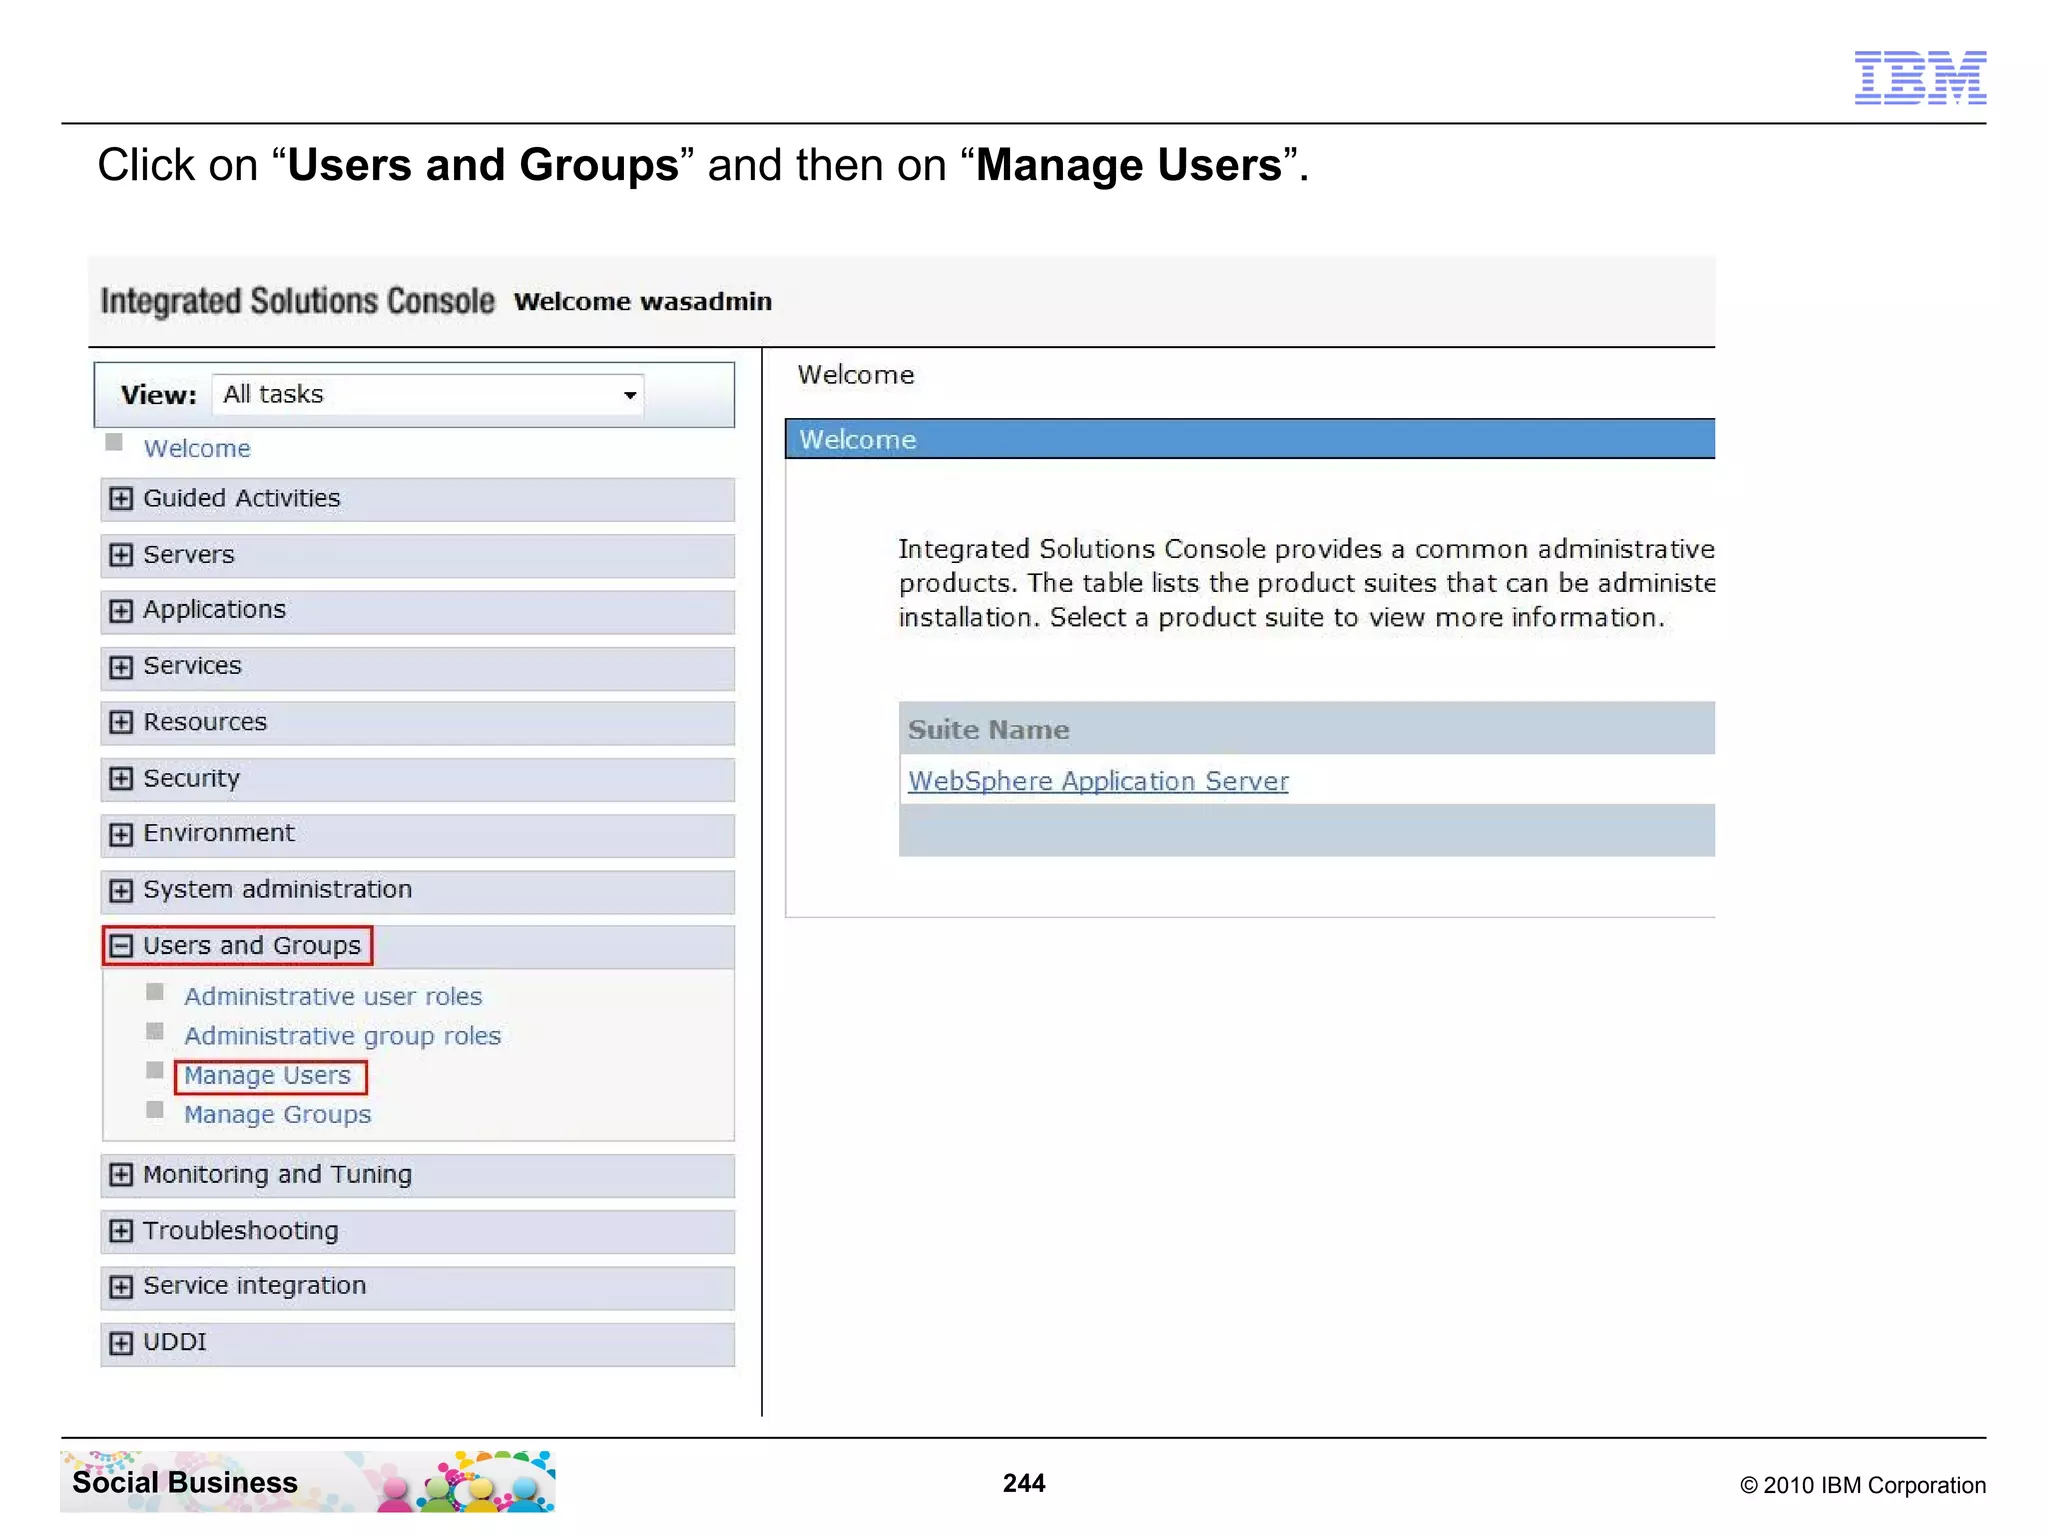Expand the Service integration section
Image resolution: width=2048 pixels, height=1536 pixels.
tap(121, 1286)
